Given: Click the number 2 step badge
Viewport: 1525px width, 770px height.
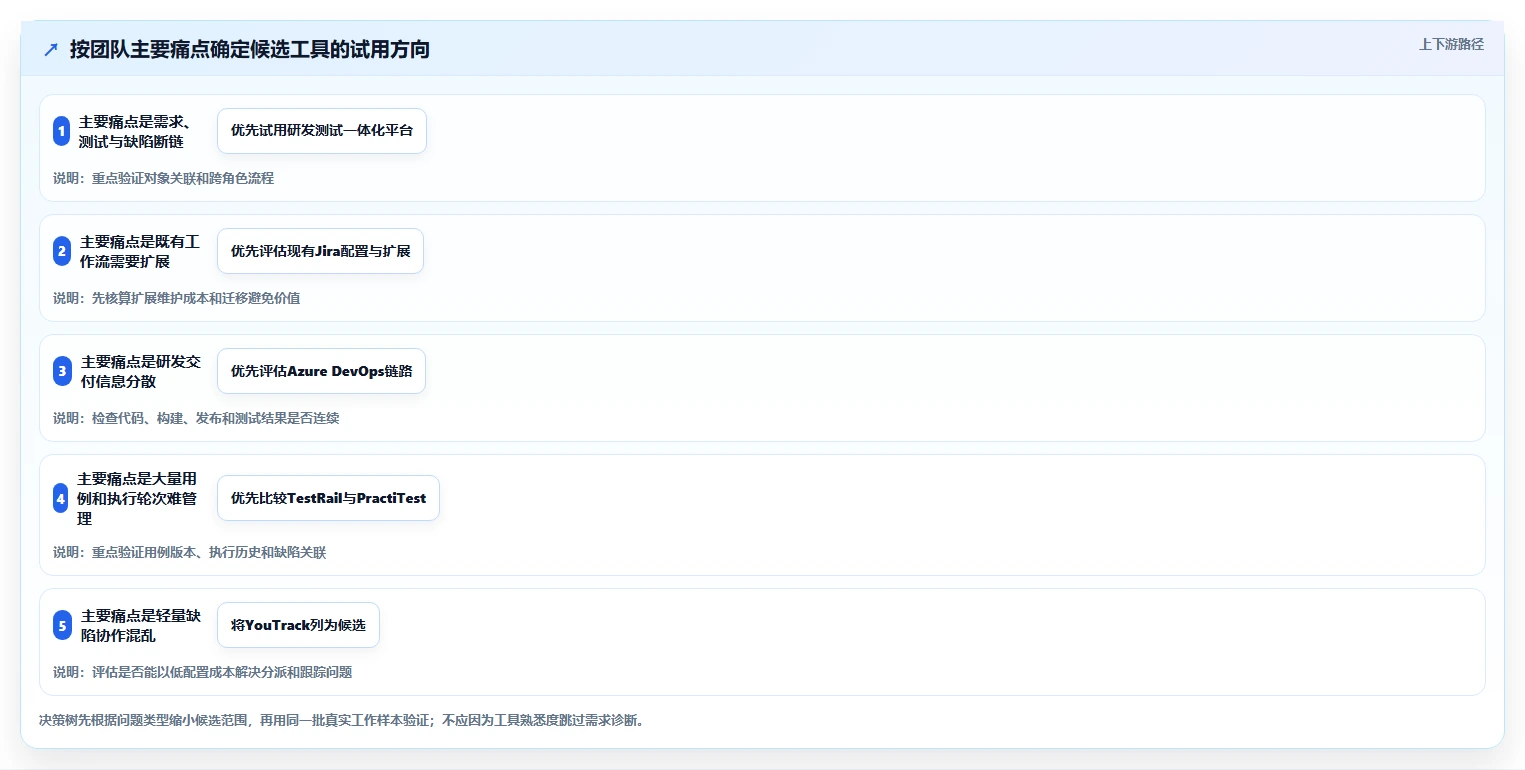Looking at the screenshot, I should 62,251.
